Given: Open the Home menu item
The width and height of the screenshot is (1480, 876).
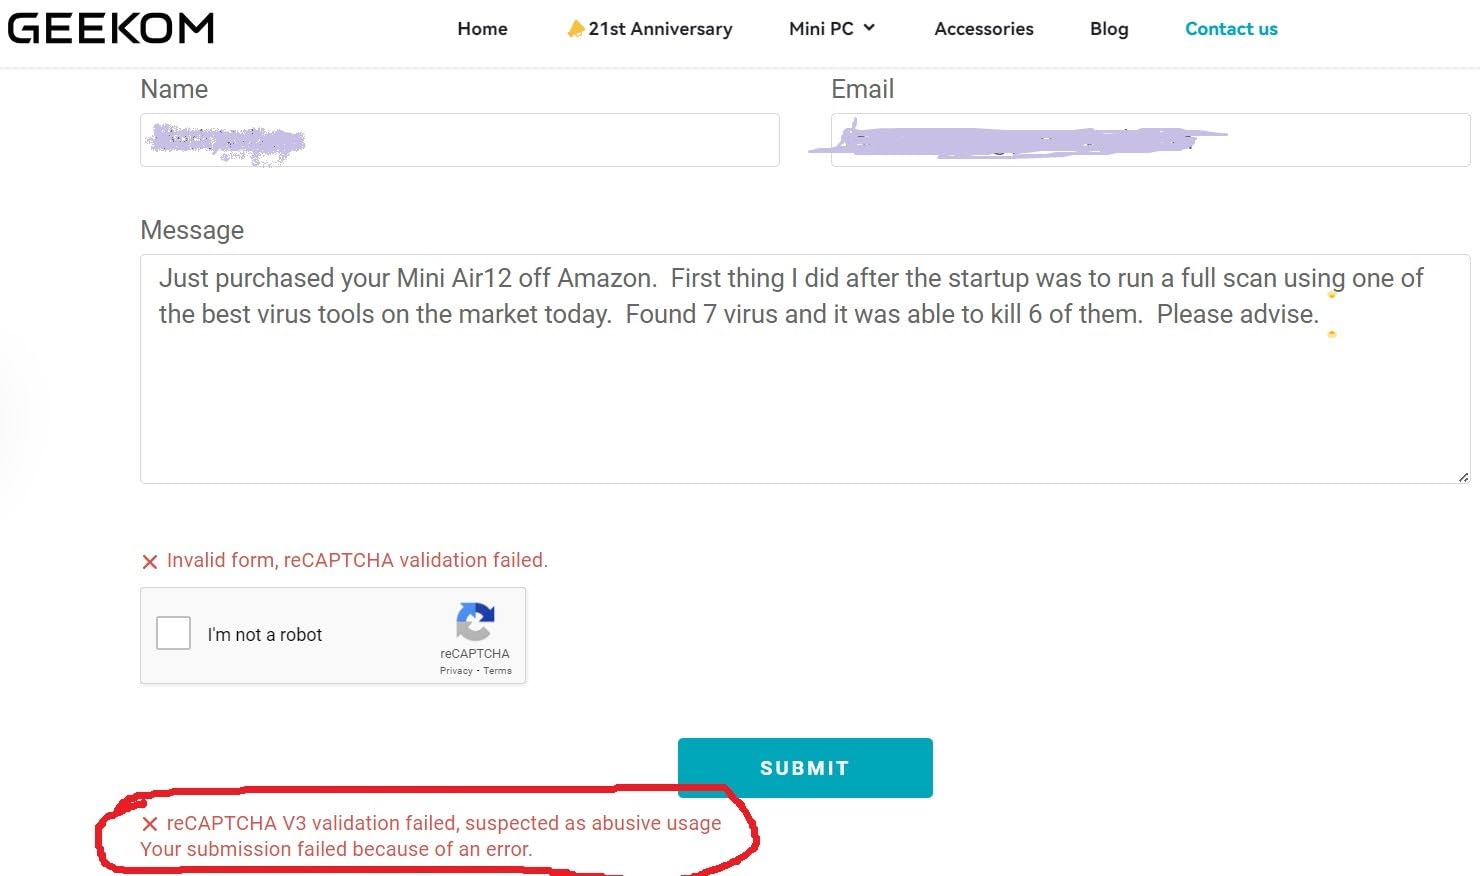Looking at the screenshot, I should tap(482, 29).
